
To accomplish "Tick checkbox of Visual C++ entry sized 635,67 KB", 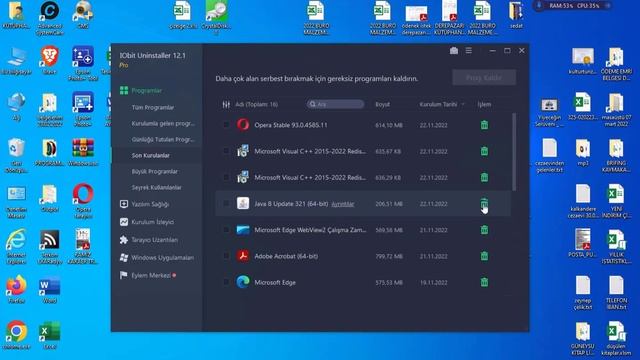I will [226, 151].
